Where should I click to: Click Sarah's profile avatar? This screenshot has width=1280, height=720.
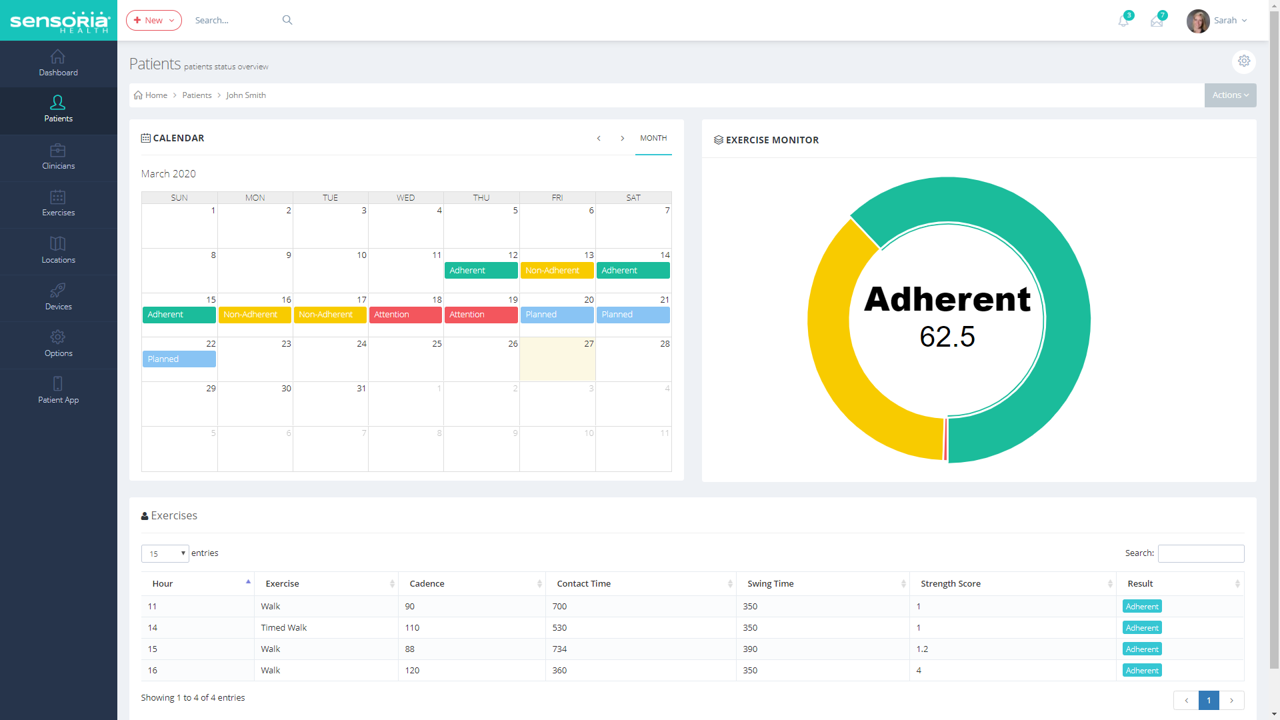point(1198,20)
